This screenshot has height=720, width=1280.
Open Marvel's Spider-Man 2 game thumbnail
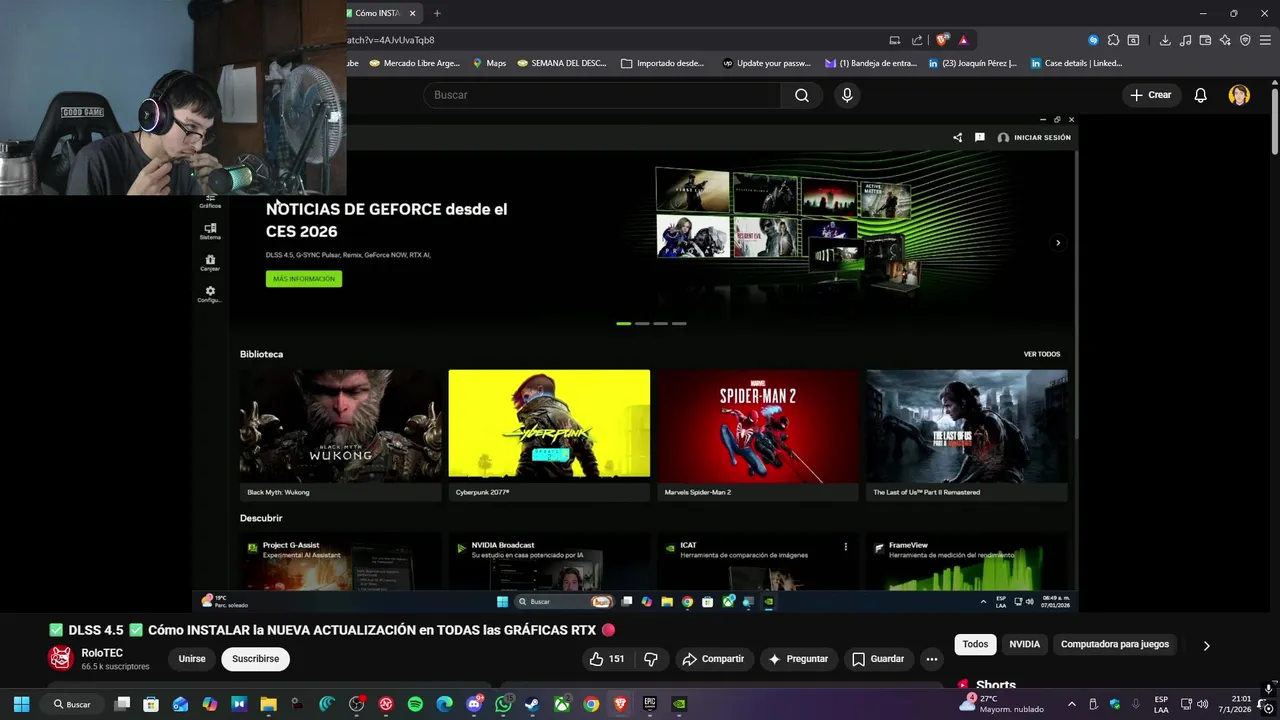tap(758, 425)
